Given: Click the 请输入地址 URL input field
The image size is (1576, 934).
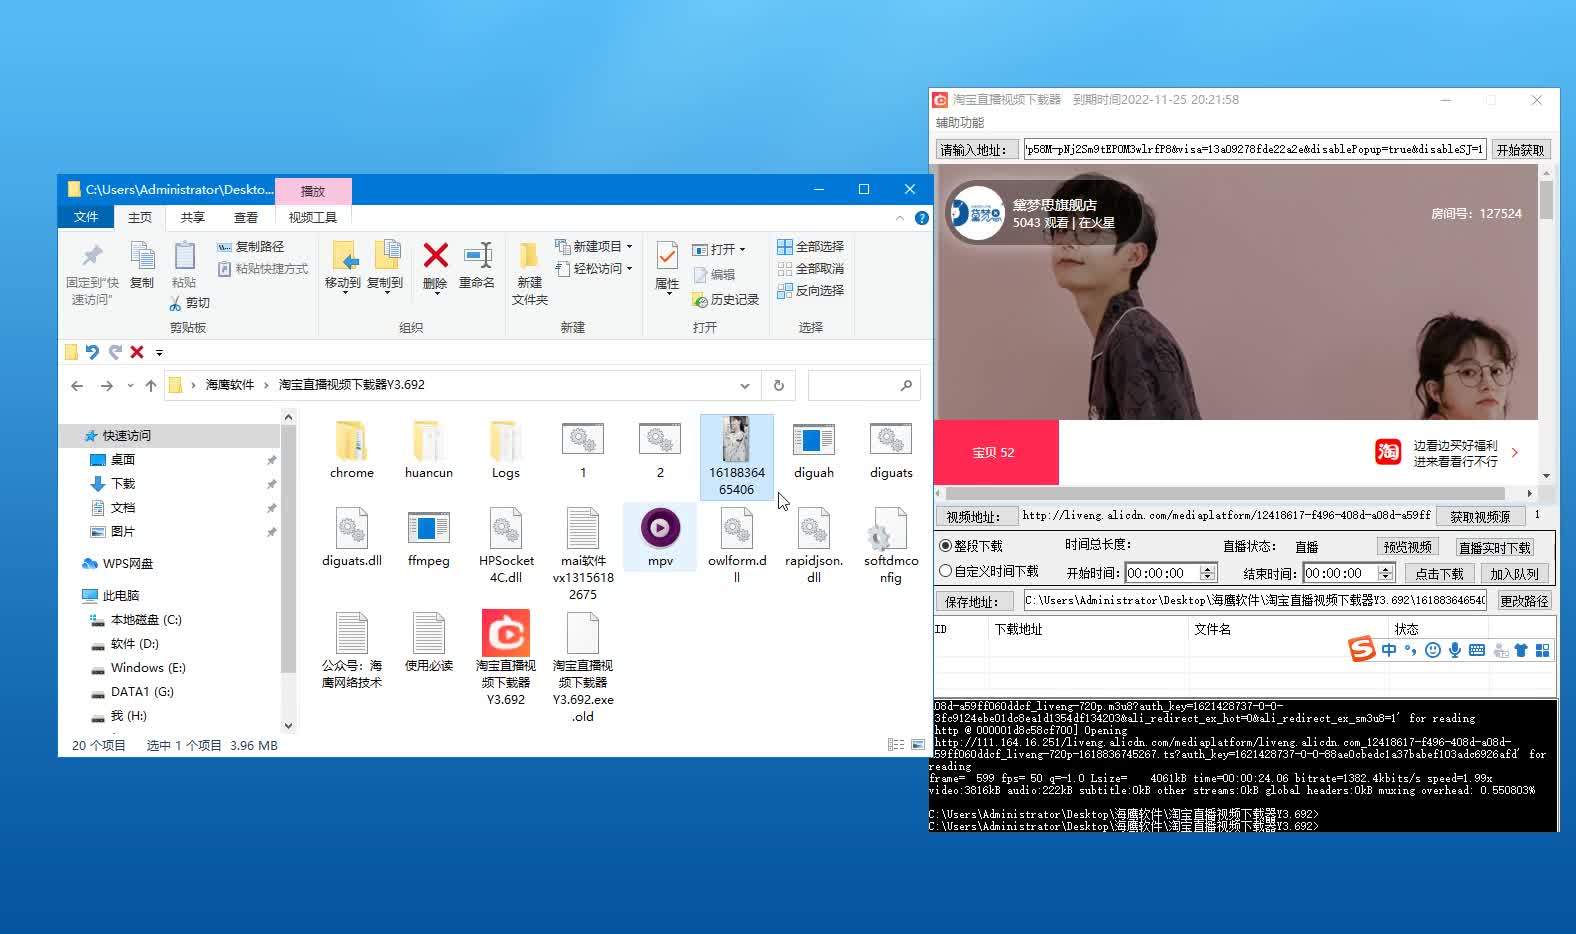Looking at the screenshot, I should coord(1255,149).
